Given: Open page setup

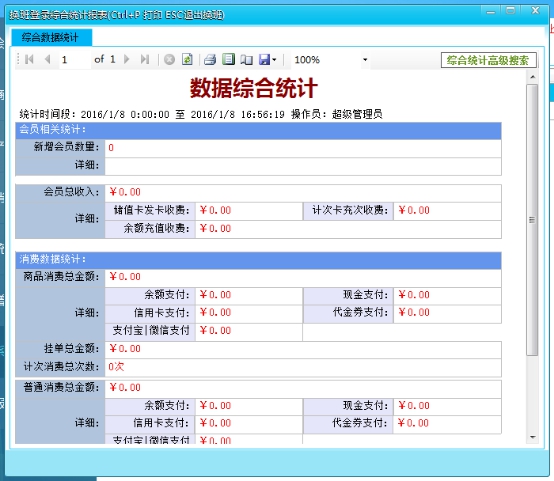Looking at the screenshot, I should click(x=247, y=59).
